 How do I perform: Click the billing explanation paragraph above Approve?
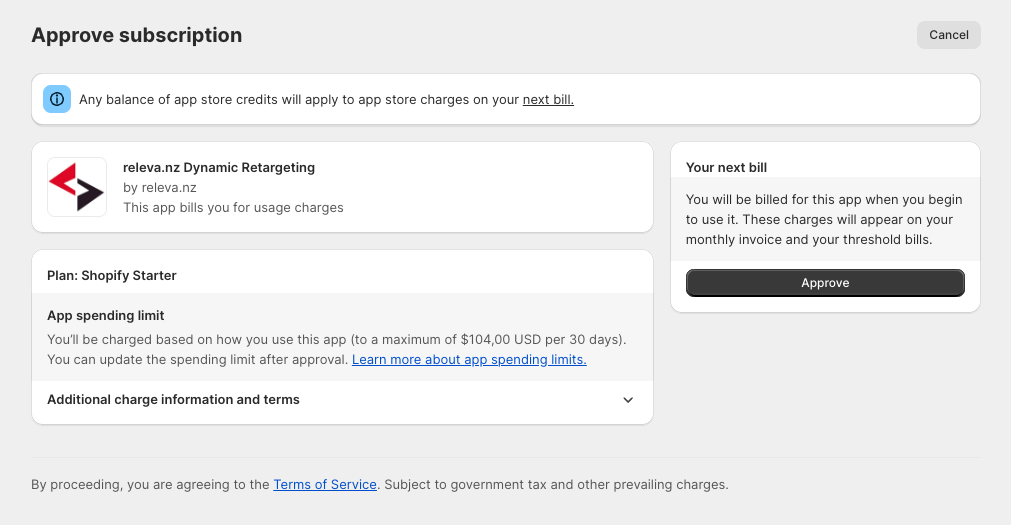tap(824, 219)
